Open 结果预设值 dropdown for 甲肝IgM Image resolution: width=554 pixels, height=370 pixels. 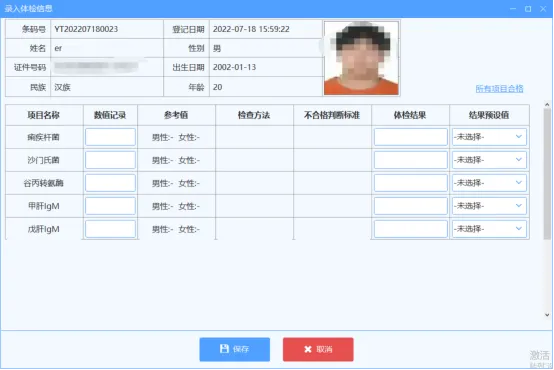click(x=489, y=206)
